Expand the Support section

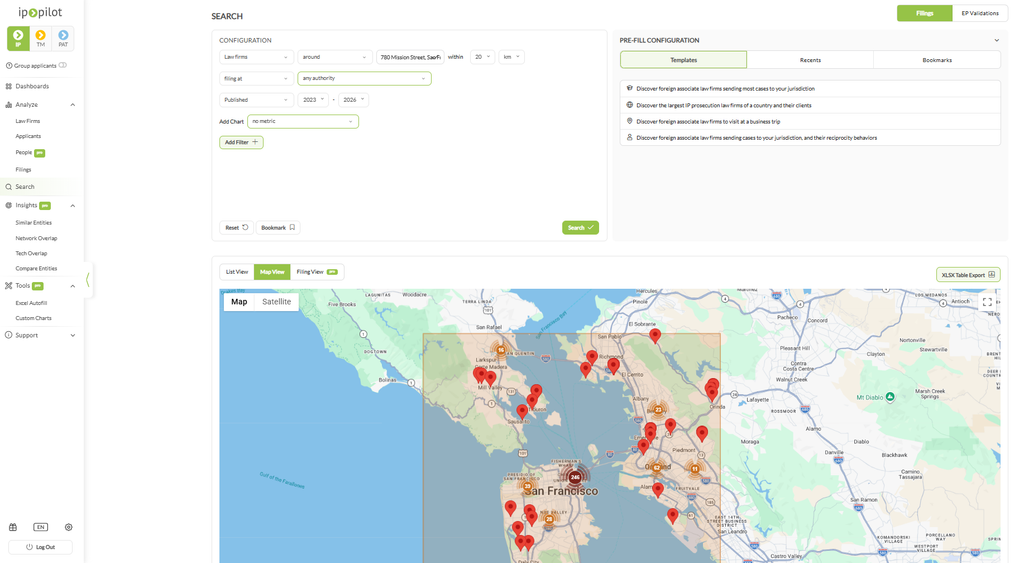[x=72, y=335]
